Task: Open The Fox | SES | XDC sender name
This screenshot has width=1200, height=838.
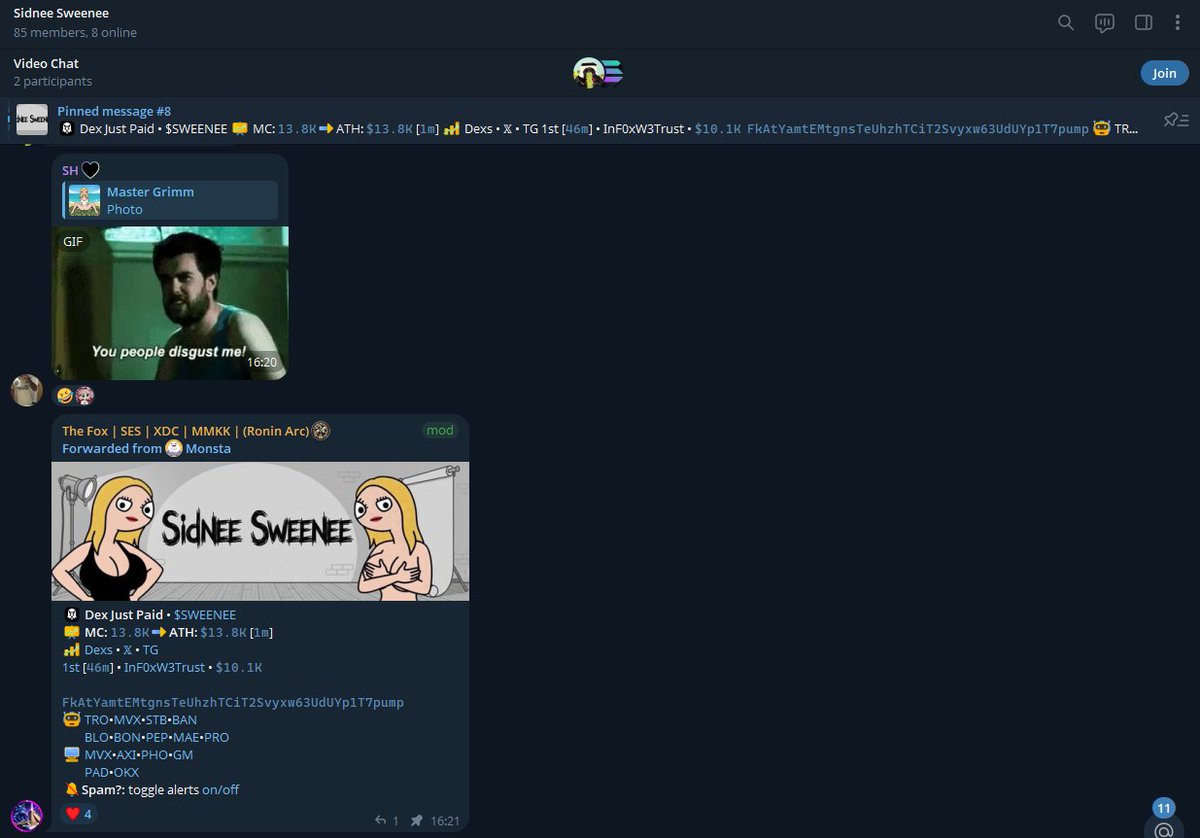Action: click(x=186, y=431)
